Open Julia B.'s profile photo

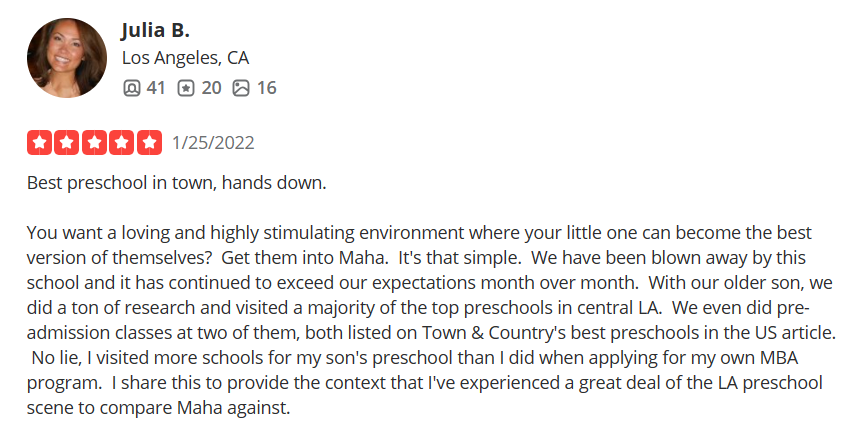[x=67, y=58]
